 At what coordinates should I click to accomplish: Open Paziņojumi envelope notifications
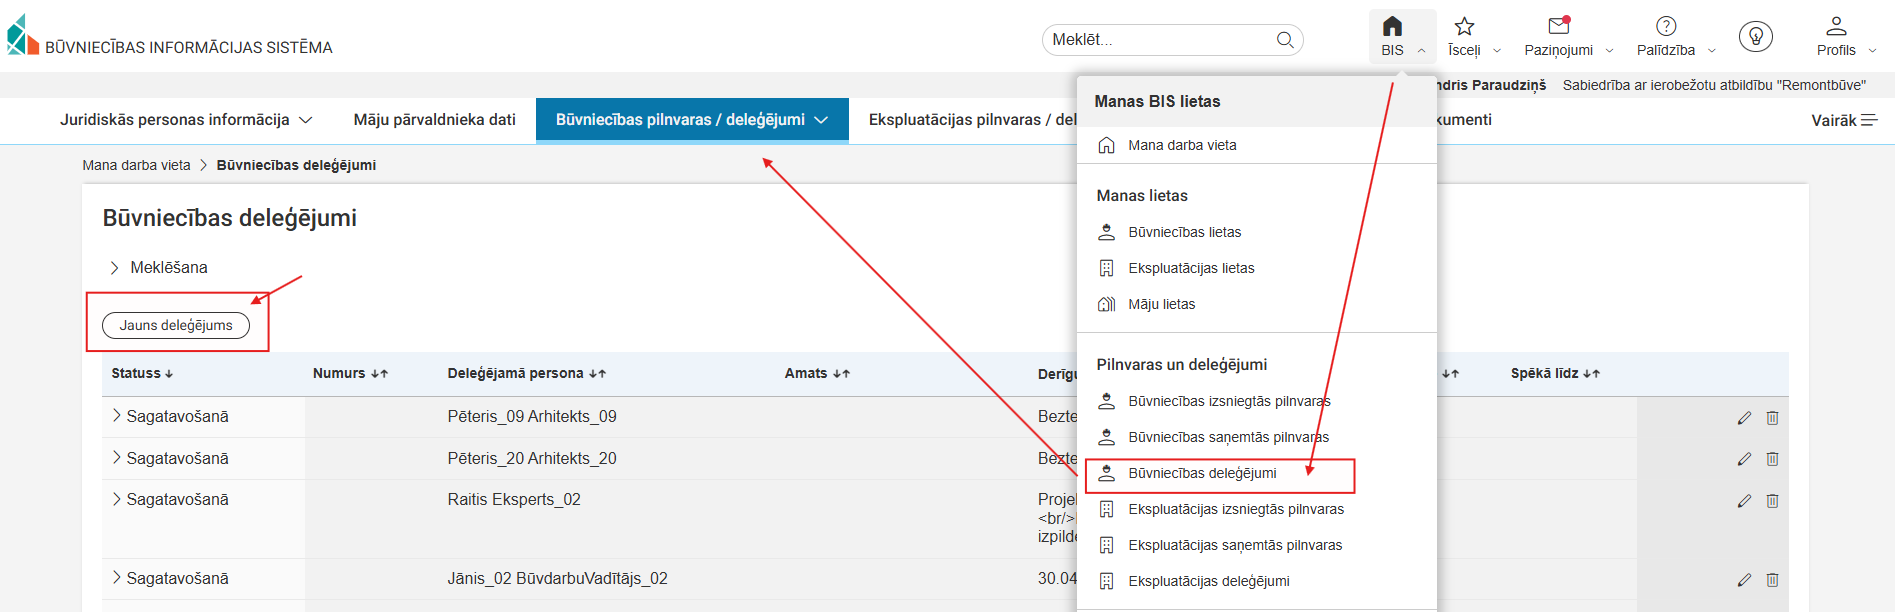1558,27
